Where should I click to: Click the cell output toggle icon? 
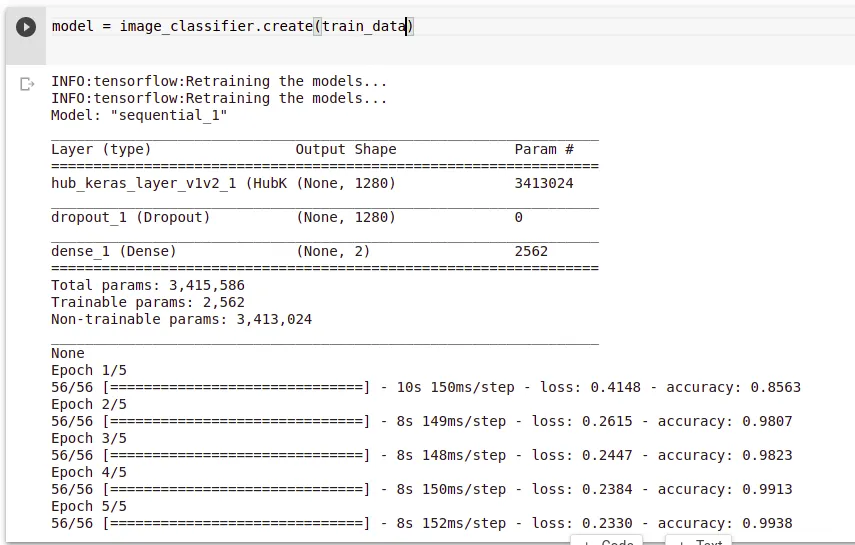click(27, 84)
